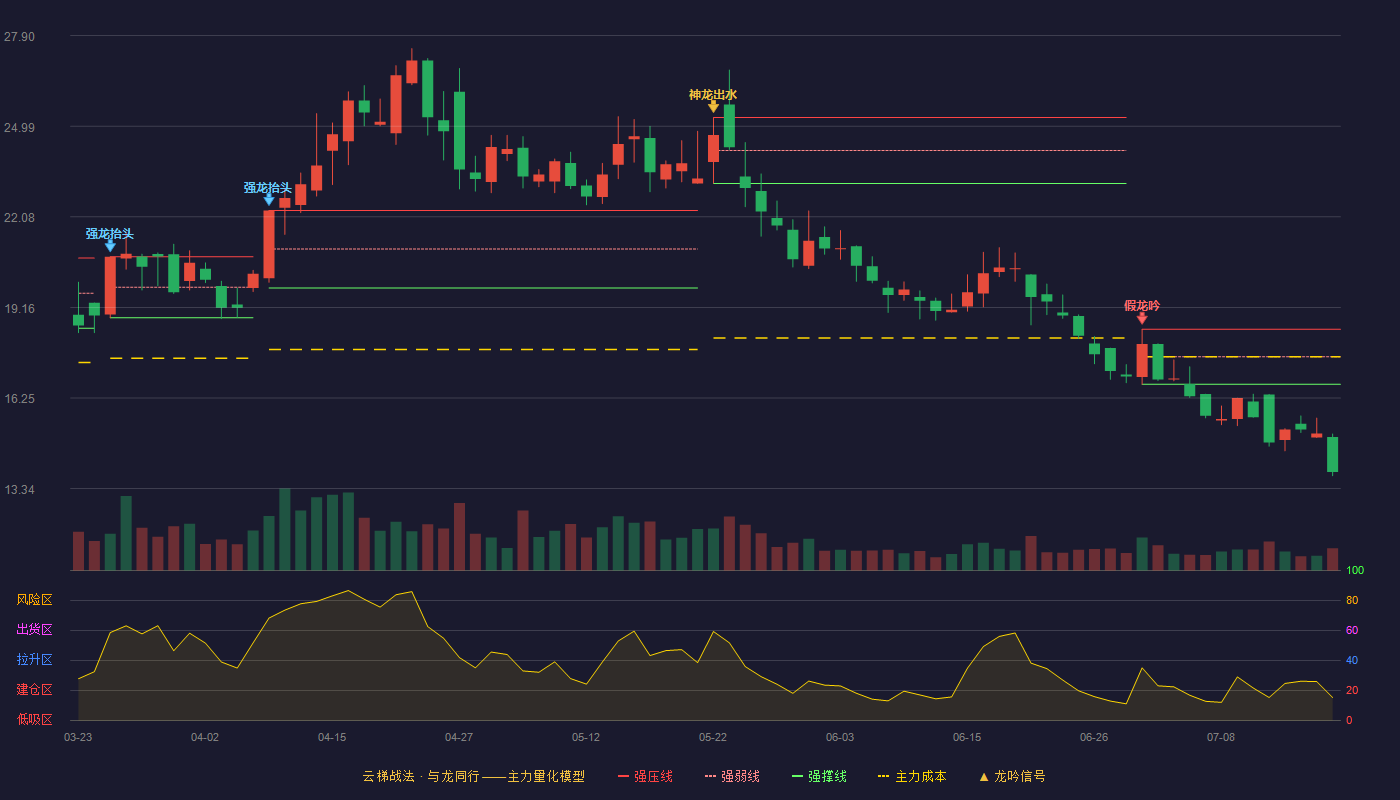Click the 假龙吟 signal label
The image size is (1400, 800).
tap(1142, 306)
